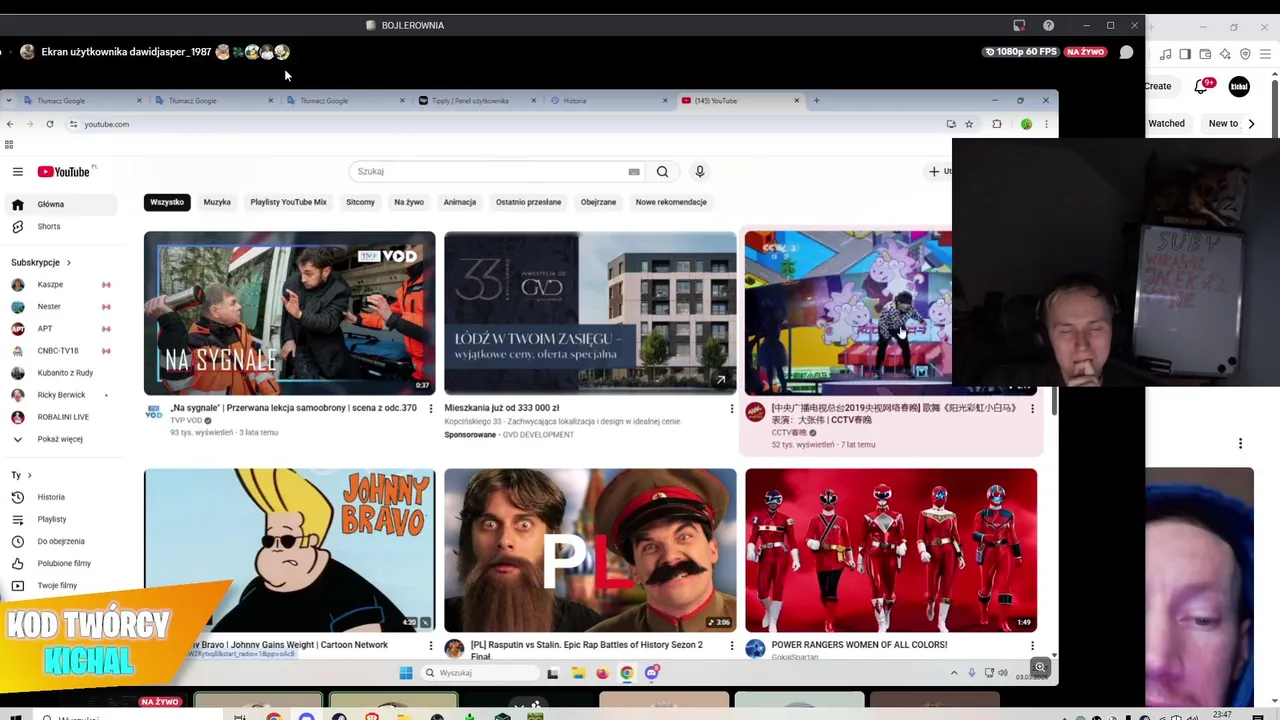Click the streamed Windows Start button
The height and width of the screenshot is (720, 1280).
pos(405,673)
